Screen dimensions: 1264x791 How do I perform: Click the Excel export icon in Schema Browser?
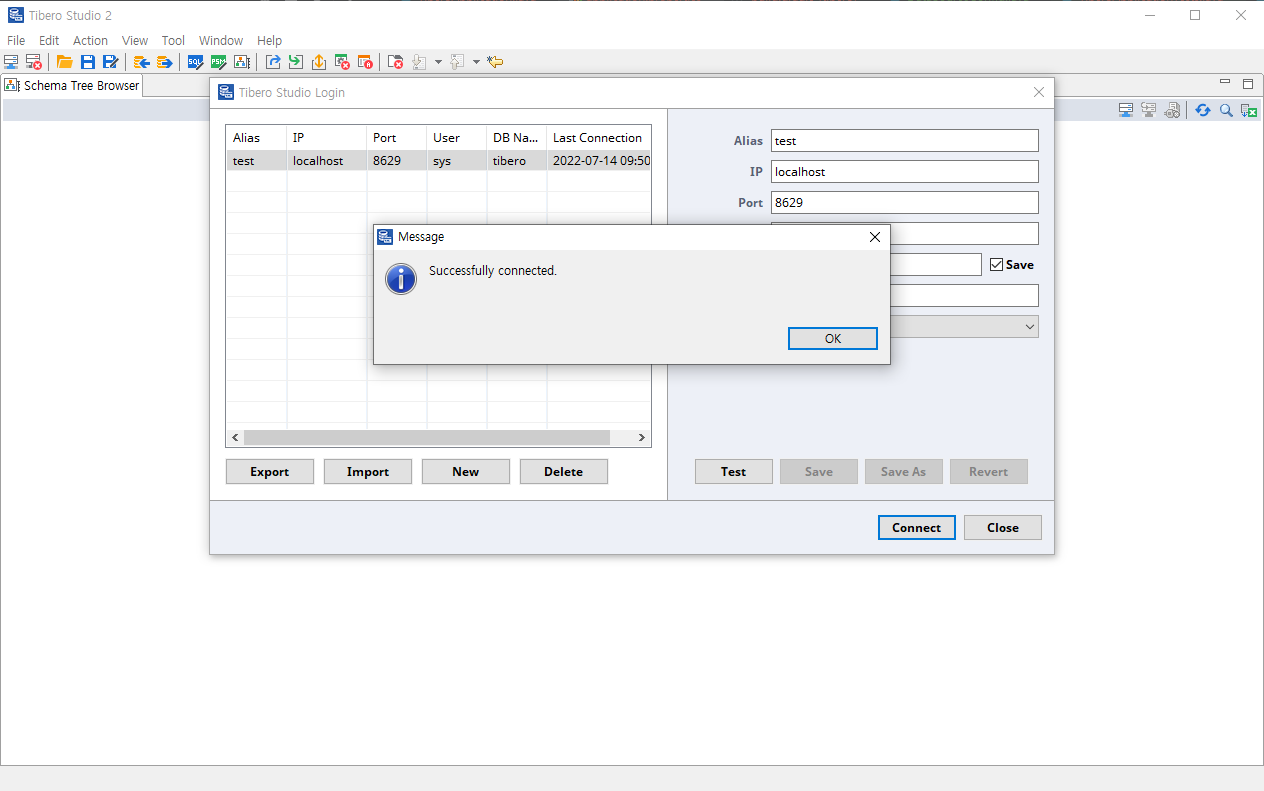[1249, 110]
